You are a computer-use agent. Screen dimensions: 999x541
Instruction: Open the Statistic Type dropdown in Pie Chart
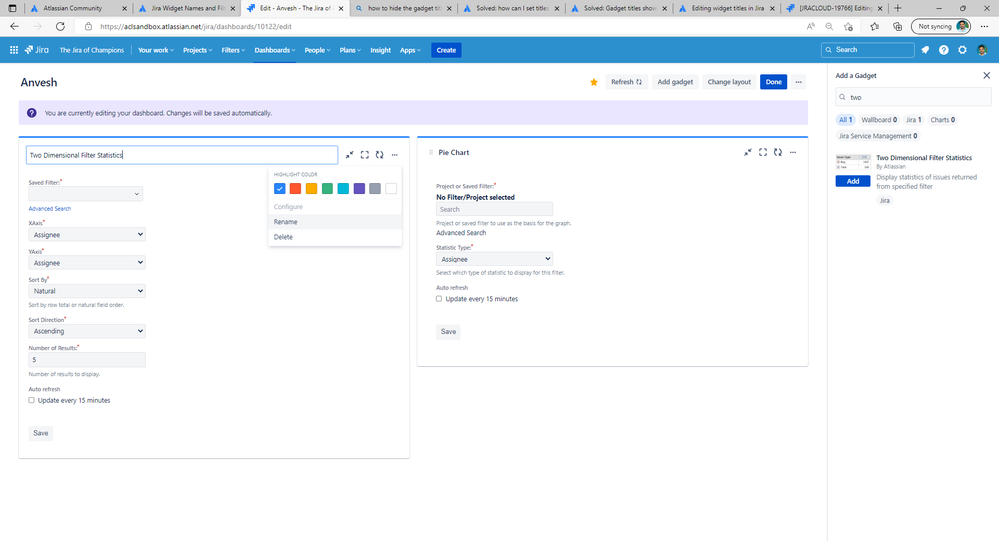494,259
